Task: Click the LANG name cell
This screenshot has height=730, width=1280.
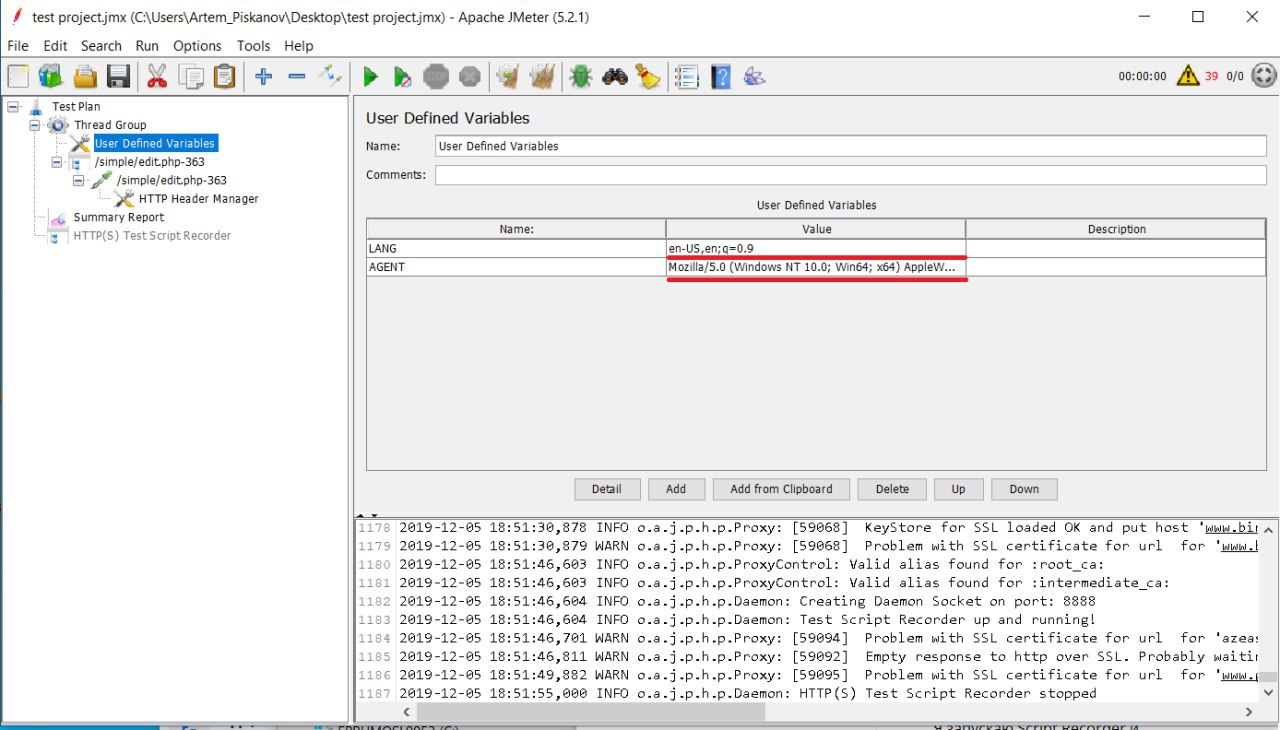Action: coord(516,248)
